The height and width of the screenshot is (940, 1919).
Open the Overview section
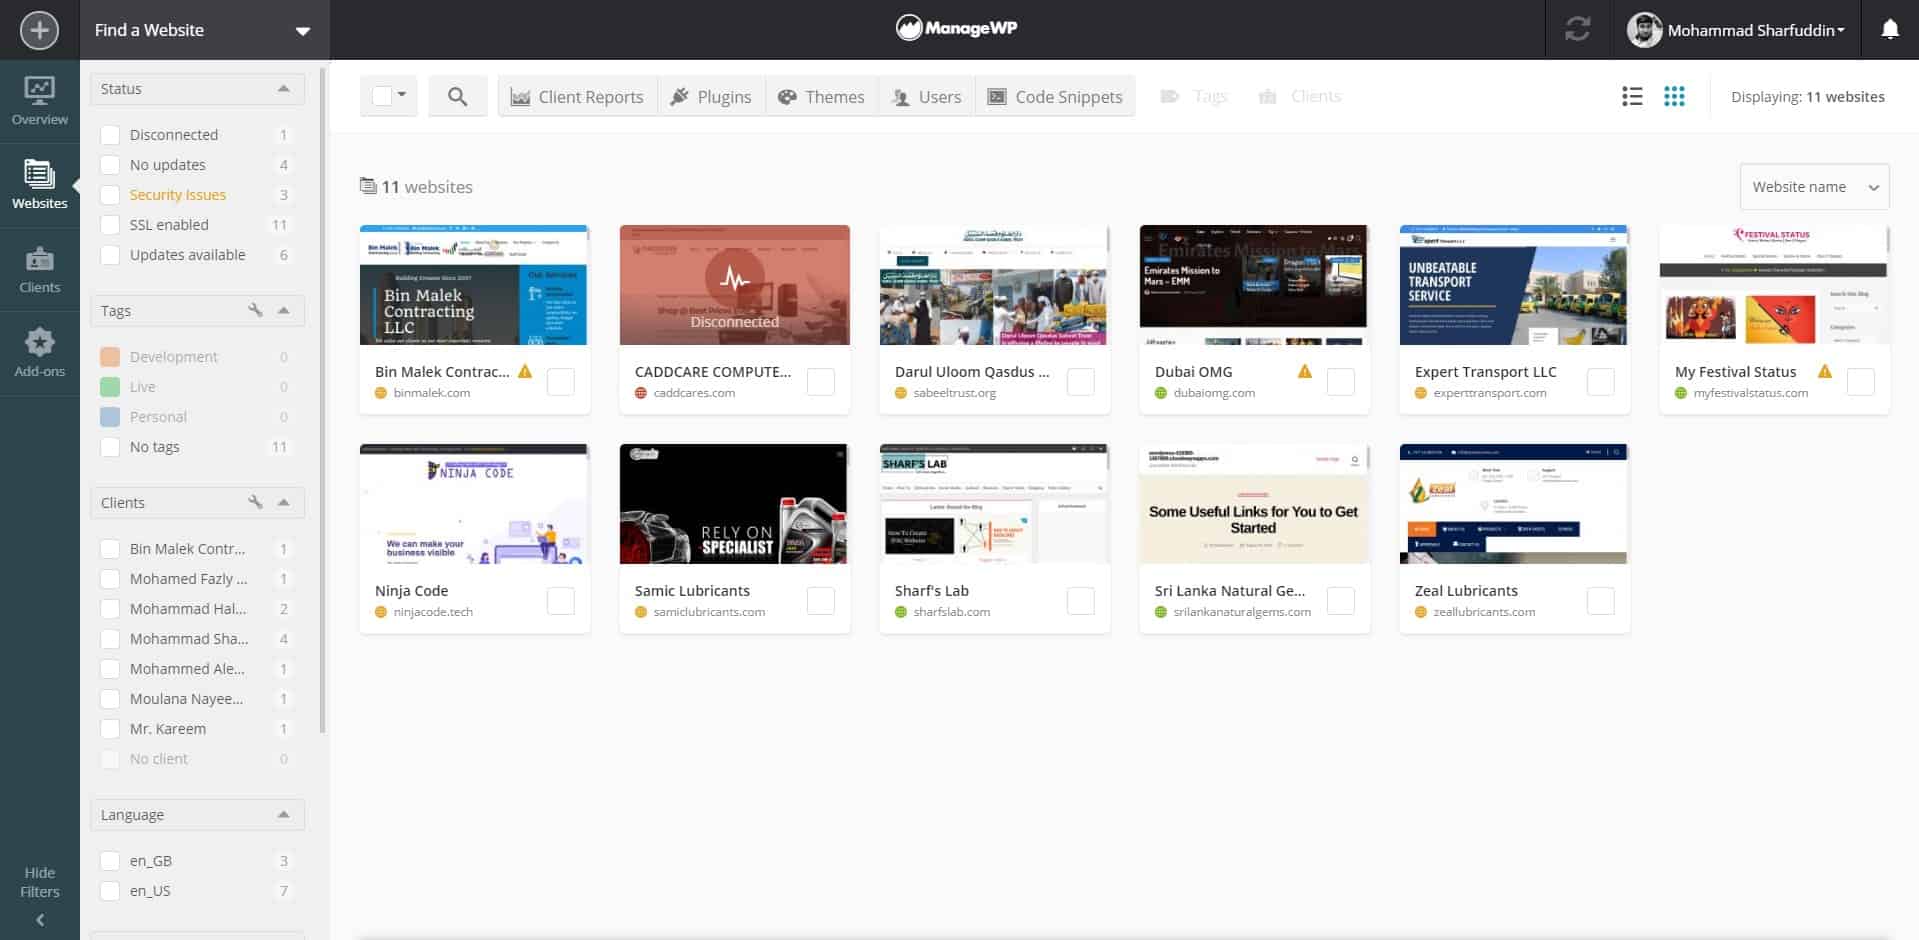coord(40,101)
